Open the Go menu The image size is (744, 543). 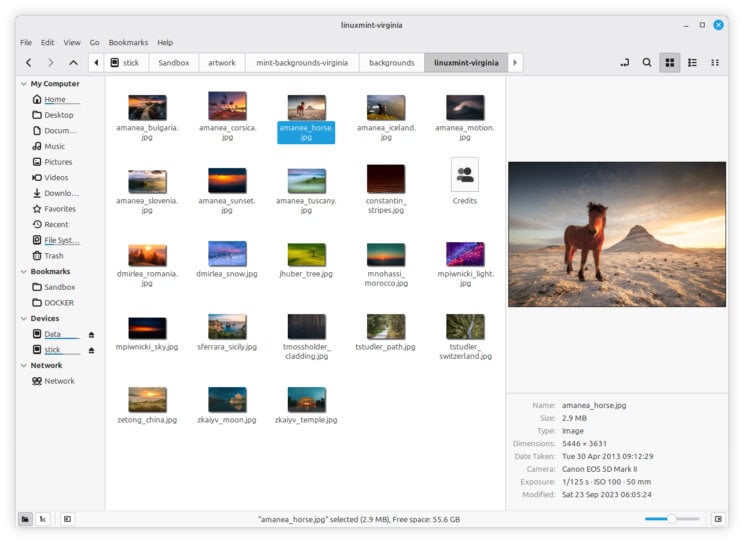pyautogui.click(x=94, y=43)
